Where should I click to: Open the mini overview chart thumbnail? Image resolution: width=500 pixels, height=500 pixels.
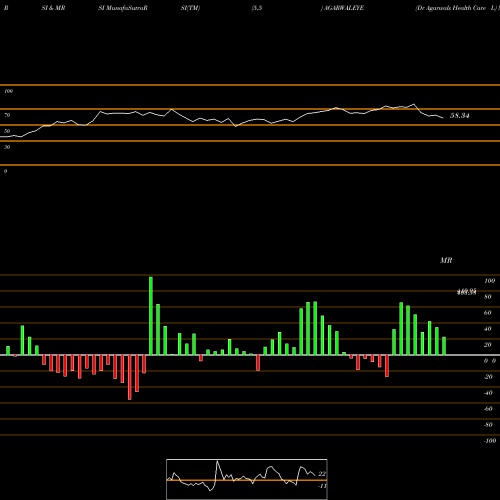tap(247, 479)
